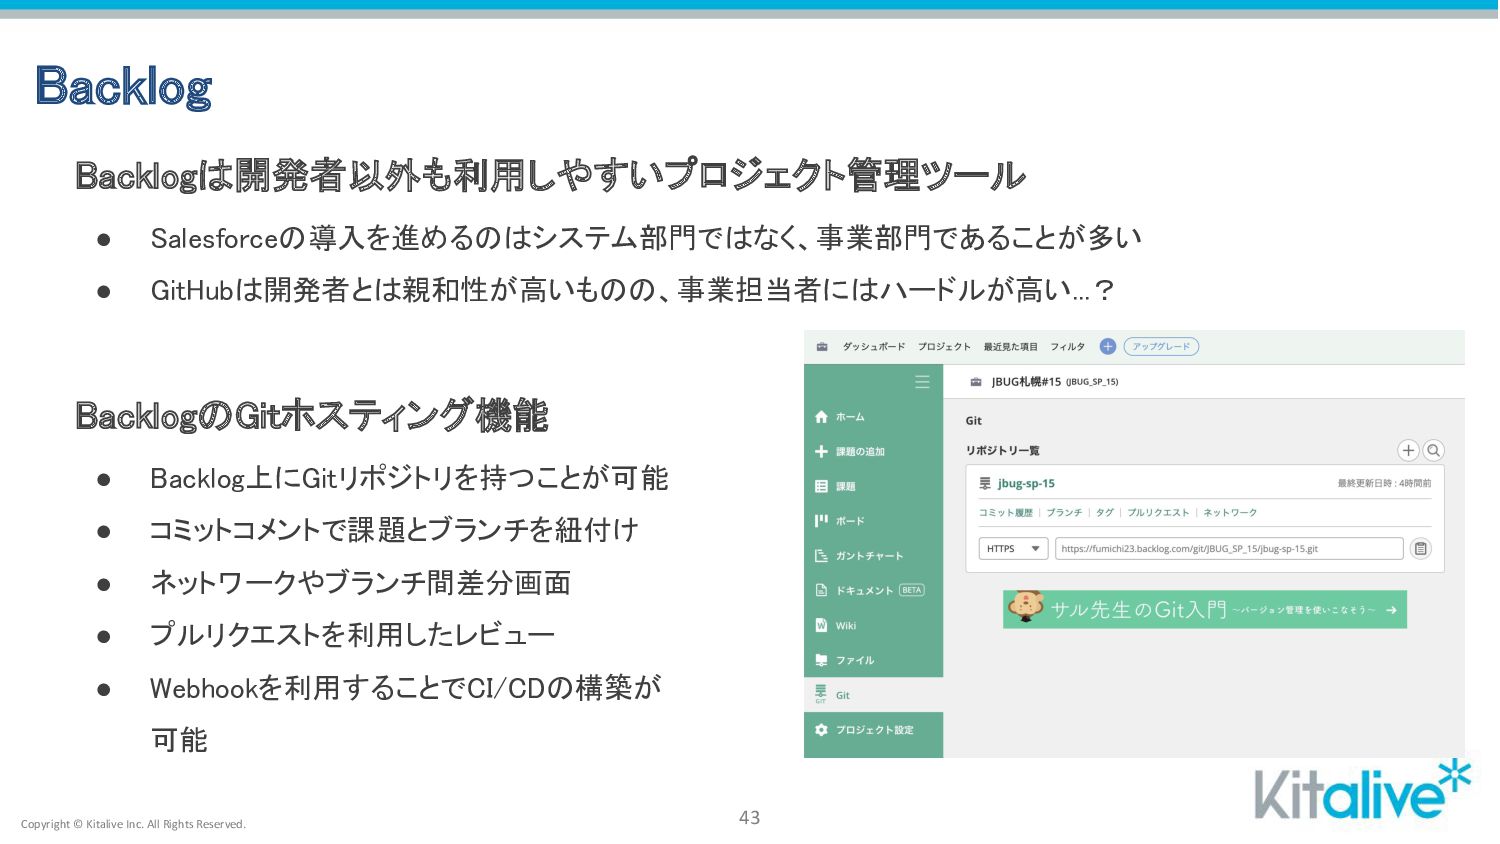Image resolution: width=1500 pixels, height=844 pixels.
Task: Click the repository URL field
Action: [x=1229, y=549]
